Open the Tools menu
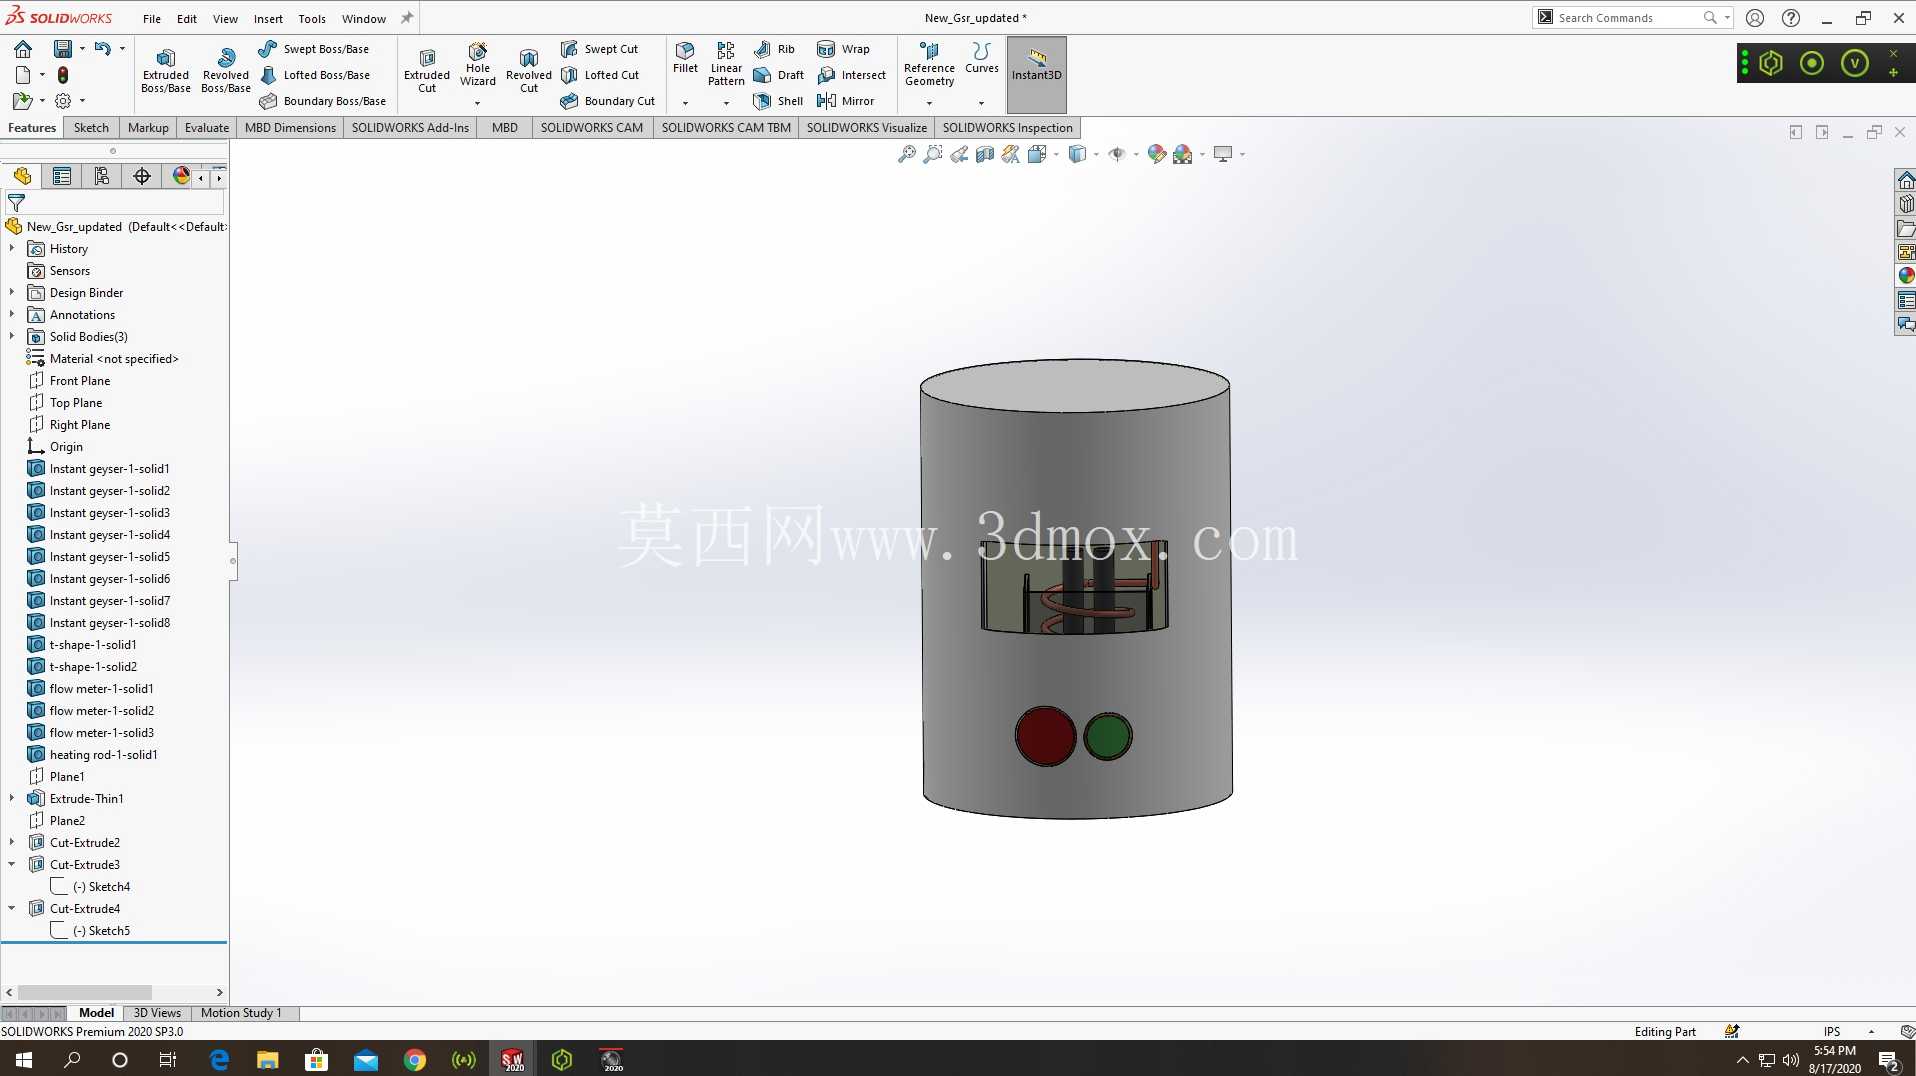Screen dimensions: 1916x1076 click(x=312, y=18)
